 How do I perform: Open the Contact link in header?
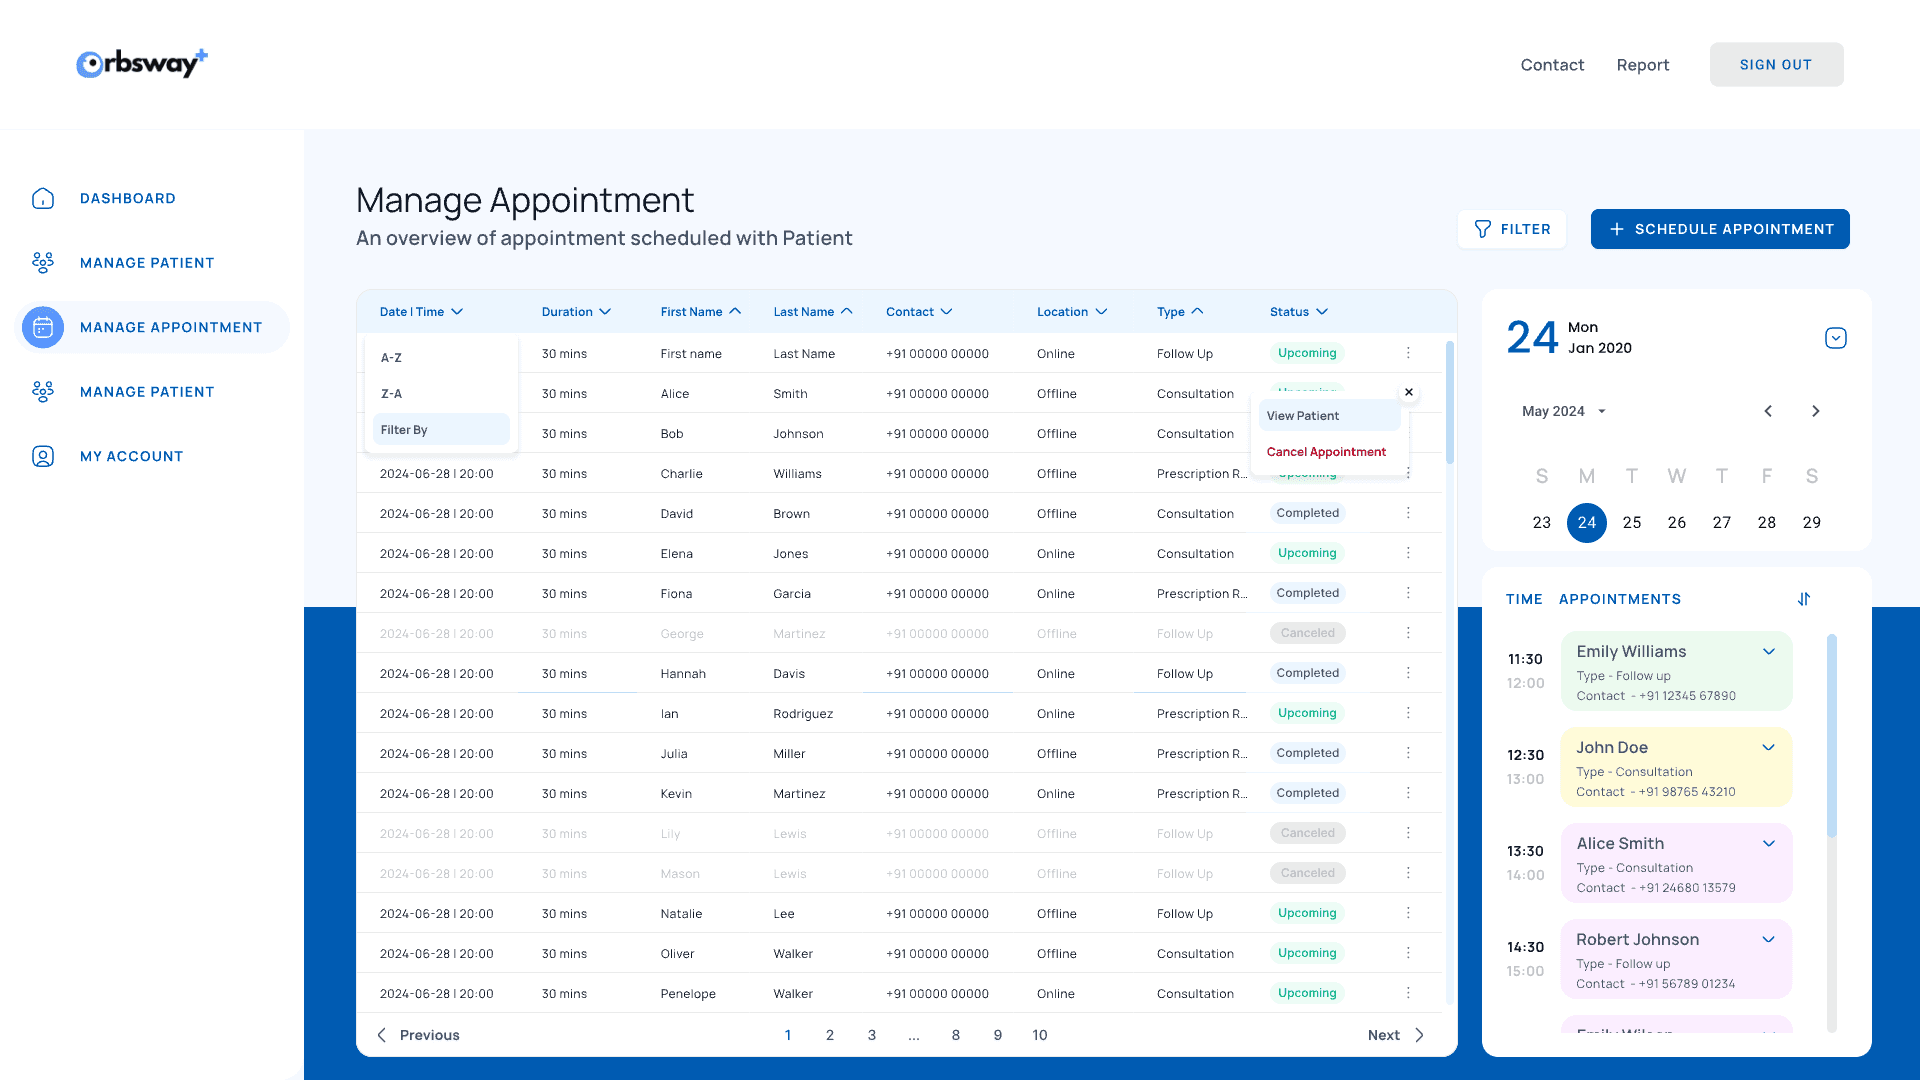click(1552, 65)
